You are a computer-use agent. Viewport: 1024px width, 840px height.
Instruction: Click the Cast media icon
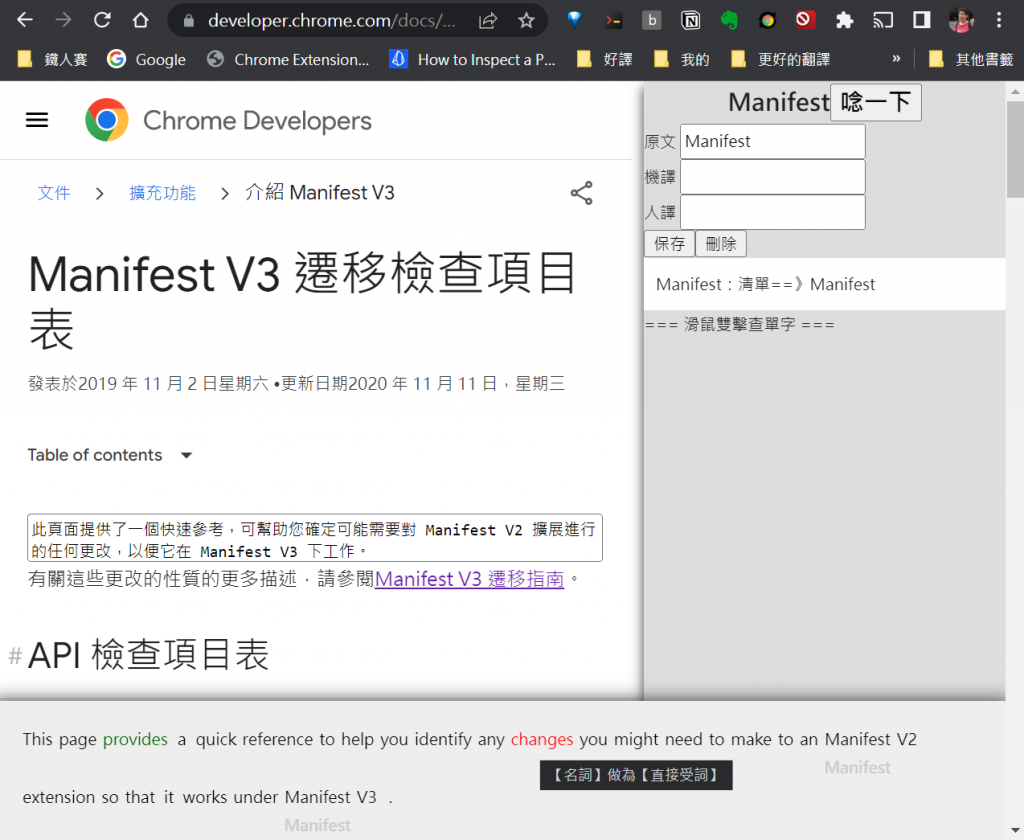[x=883, y=20]
